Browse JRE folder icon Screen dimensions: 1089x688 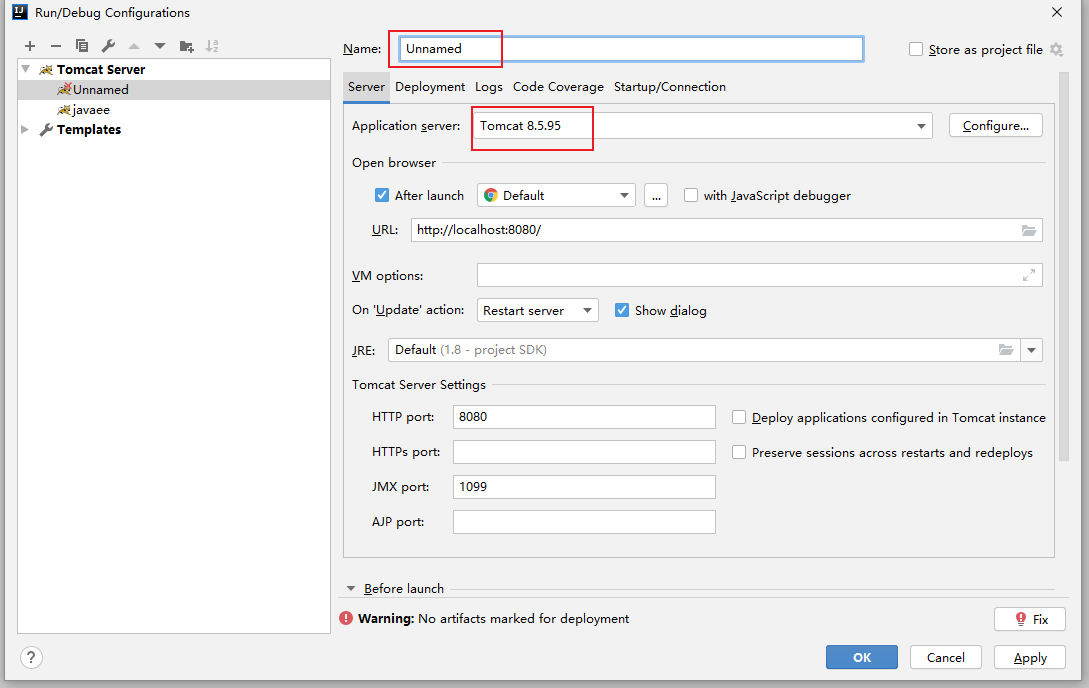(x=1006, y=350)
